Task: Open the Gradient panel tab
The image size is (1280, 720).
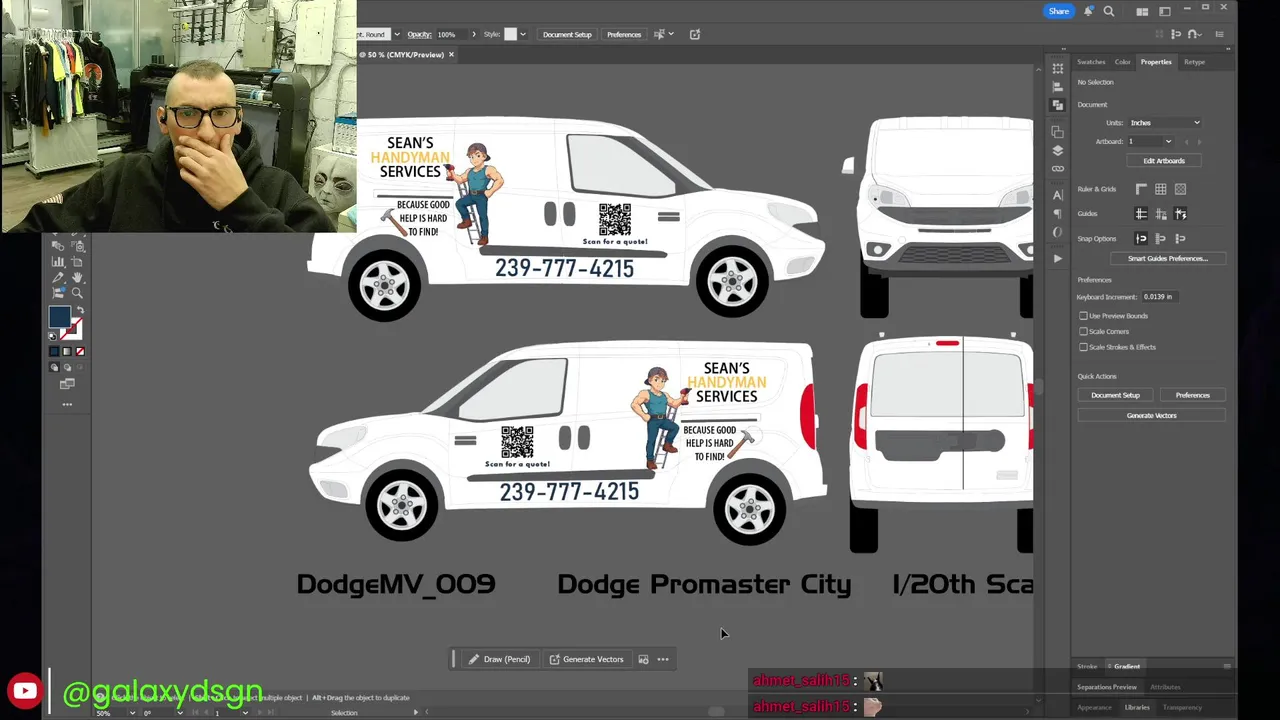Action: (1127, 666)
